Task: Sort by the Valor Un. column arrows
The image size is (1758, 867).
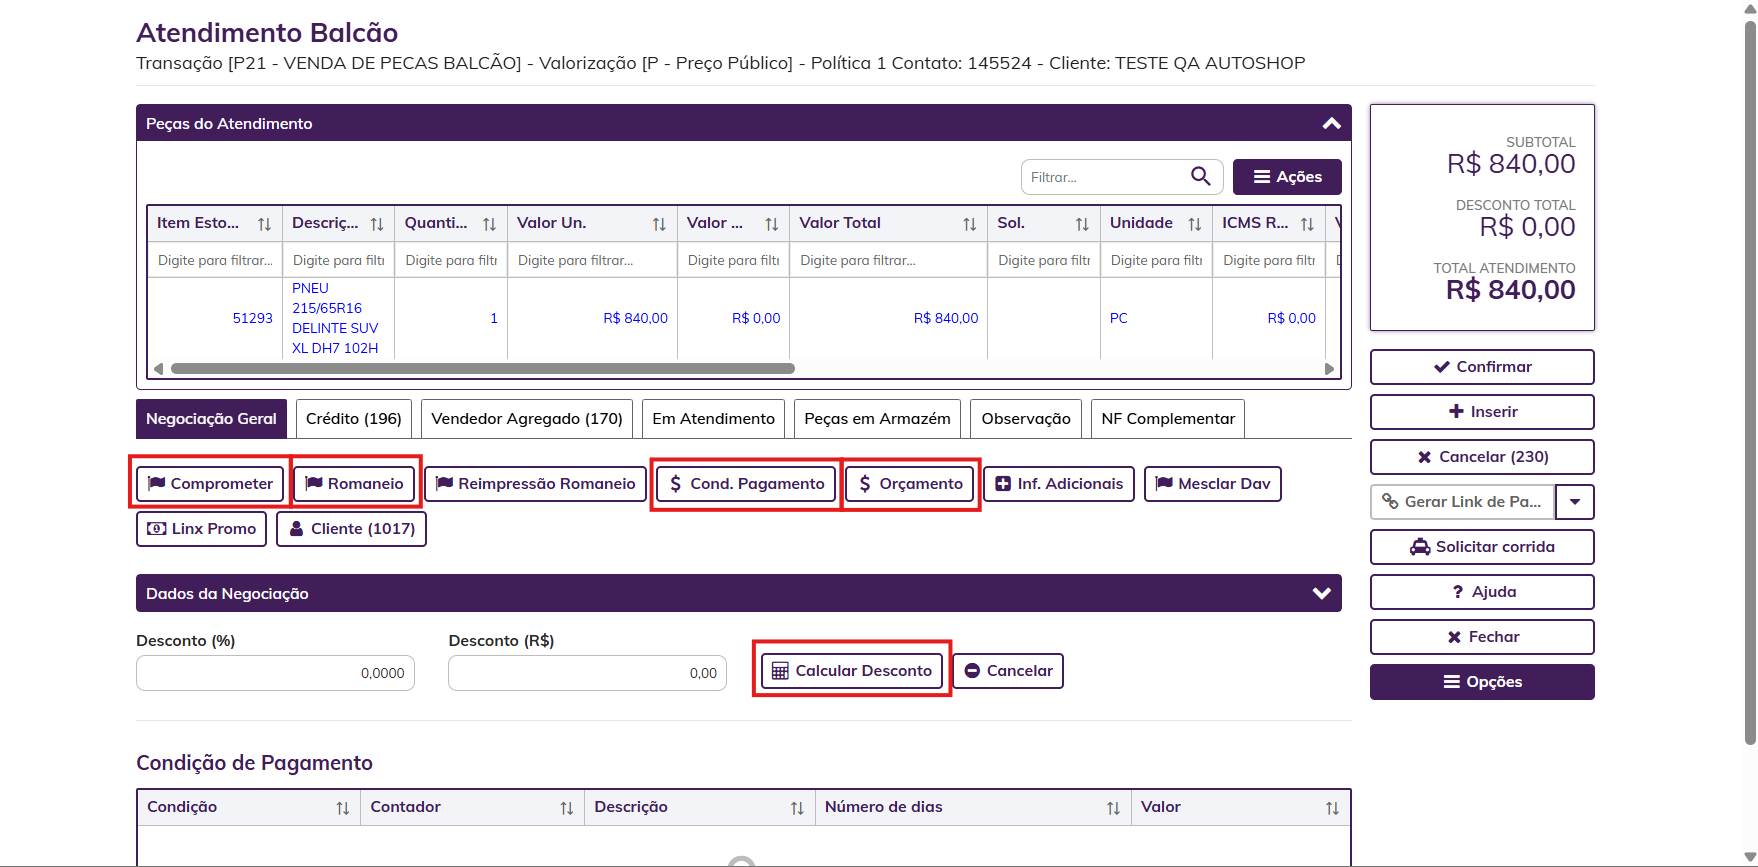Action: pos(659,224)
